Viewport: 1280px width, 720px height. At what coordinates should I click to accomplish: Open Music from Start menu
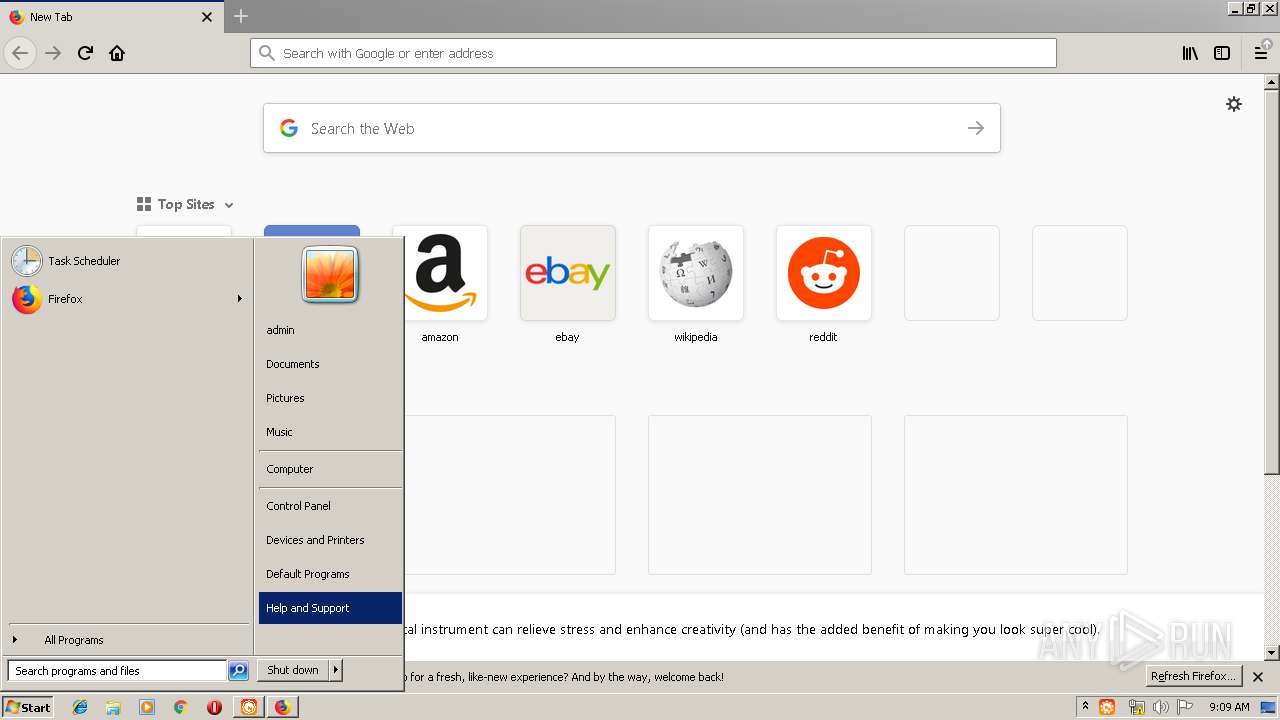click(x=330, y=432)
